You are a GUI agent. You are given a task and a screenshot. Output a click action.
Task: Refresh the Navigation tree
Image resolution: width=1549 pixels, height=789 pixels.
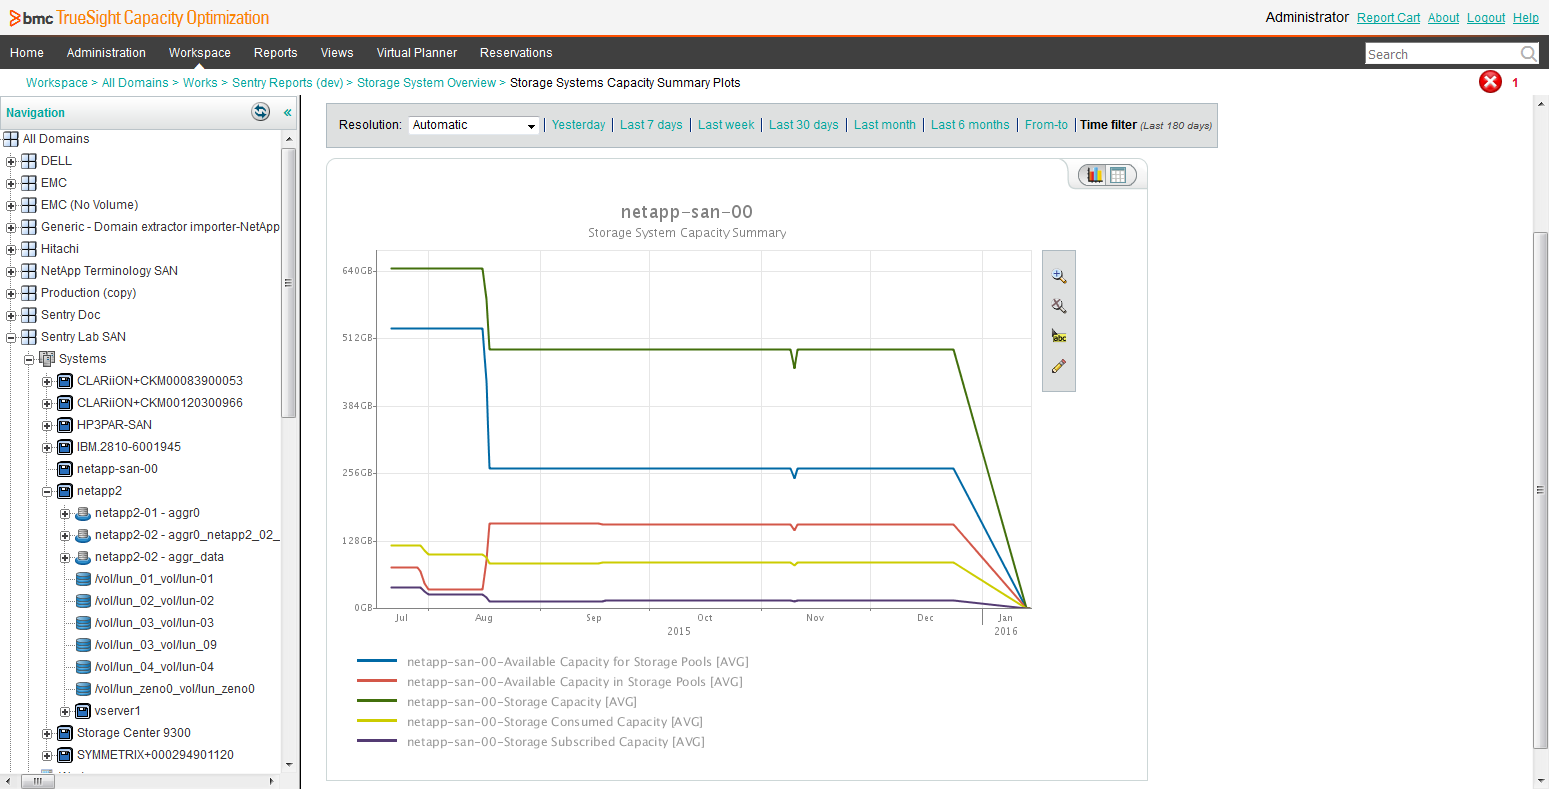click(x=261, y=112)
